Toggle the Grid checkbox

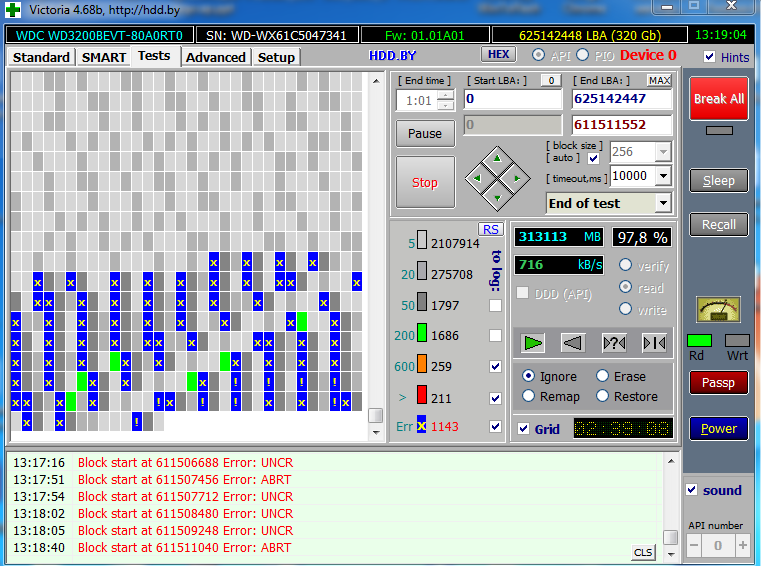523,429
